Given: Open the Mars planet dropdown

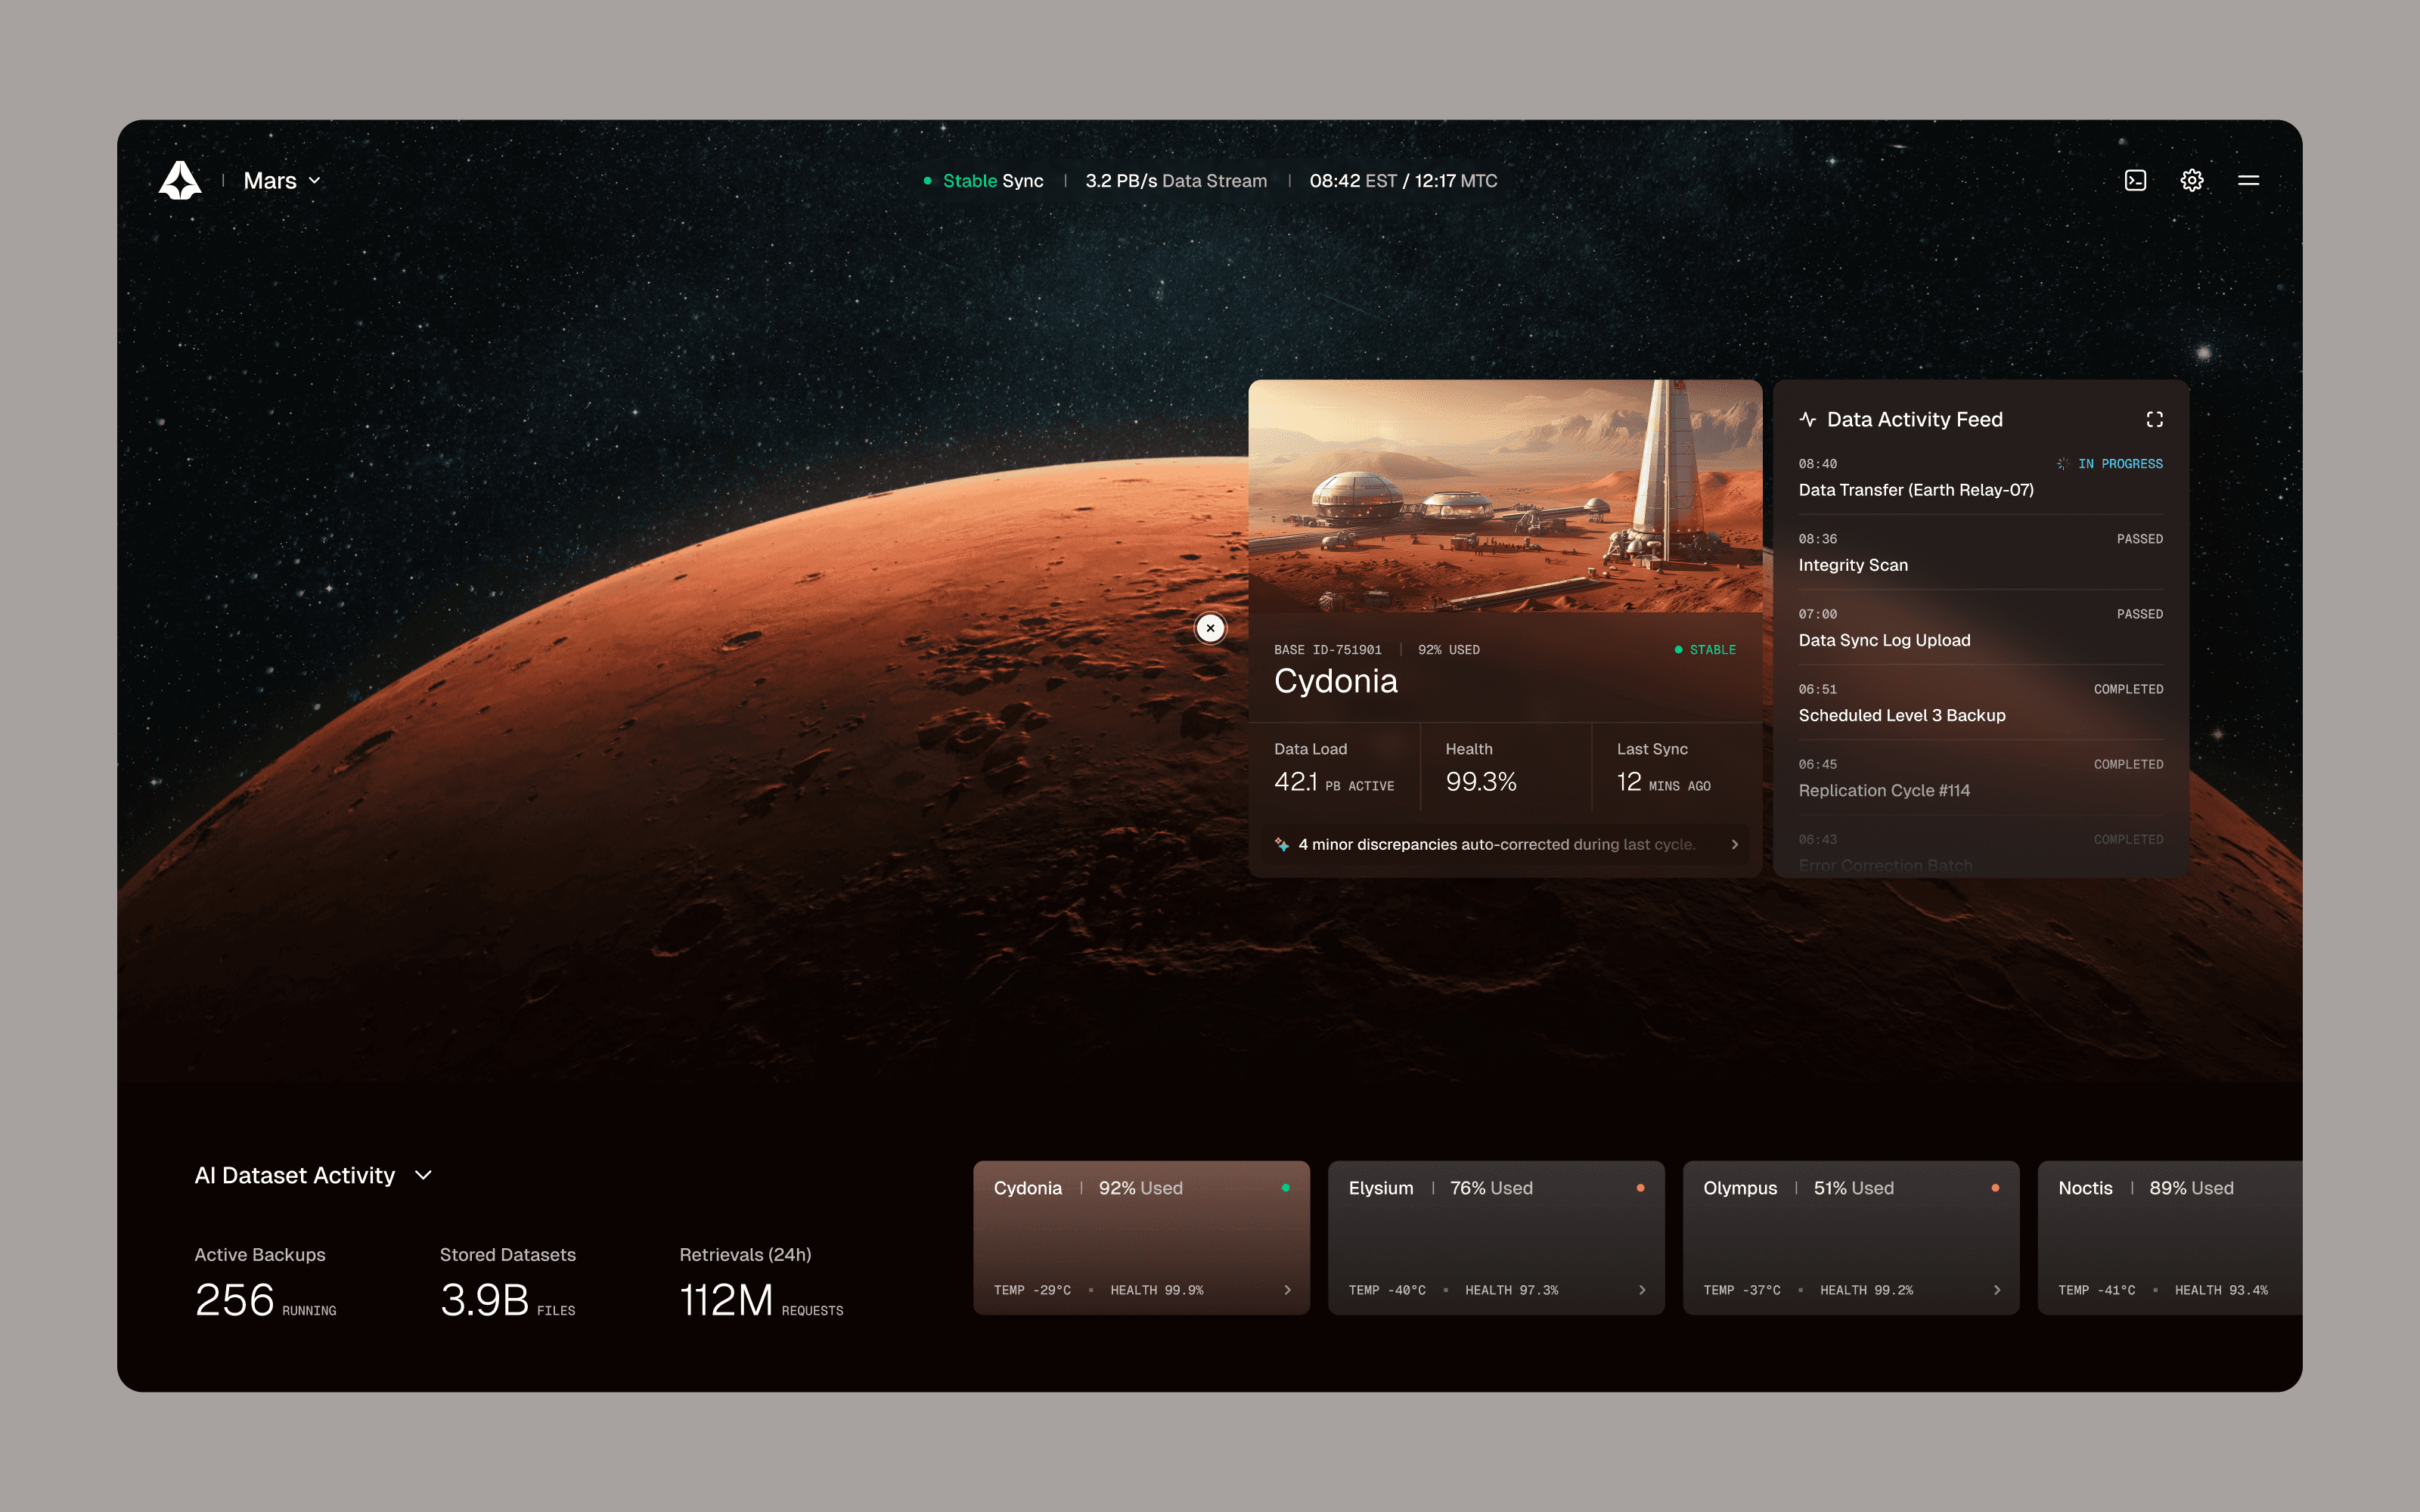Looking at the screenshot, I should tap(282, 181).
